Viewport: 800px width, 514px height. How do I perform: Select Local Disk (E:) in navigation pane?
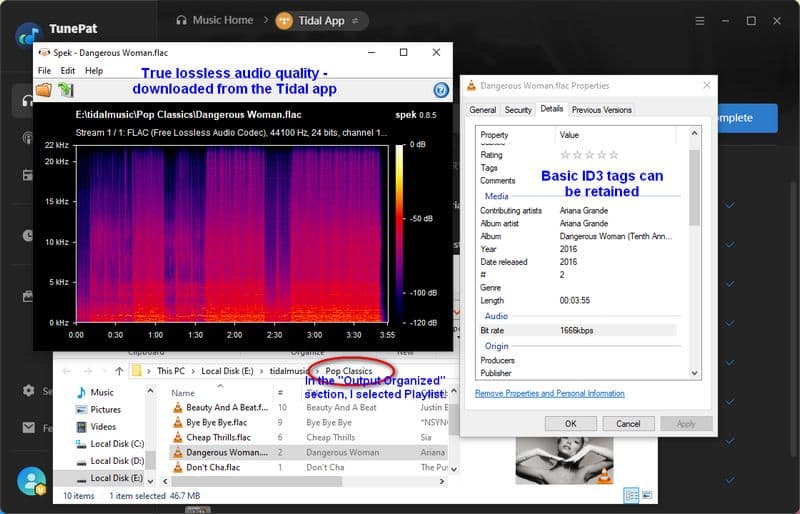[116, 478]
